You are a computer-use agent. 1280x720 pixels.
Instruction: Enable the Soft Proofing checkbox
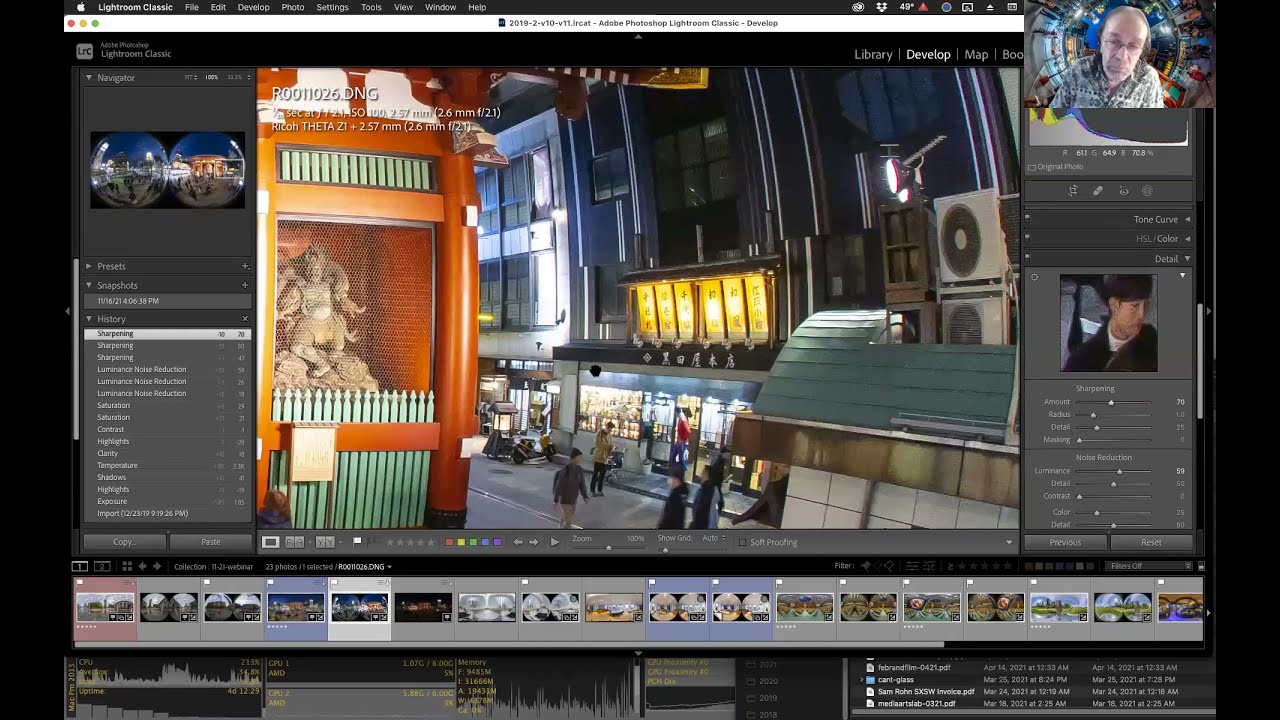click(x=742, y=542)
